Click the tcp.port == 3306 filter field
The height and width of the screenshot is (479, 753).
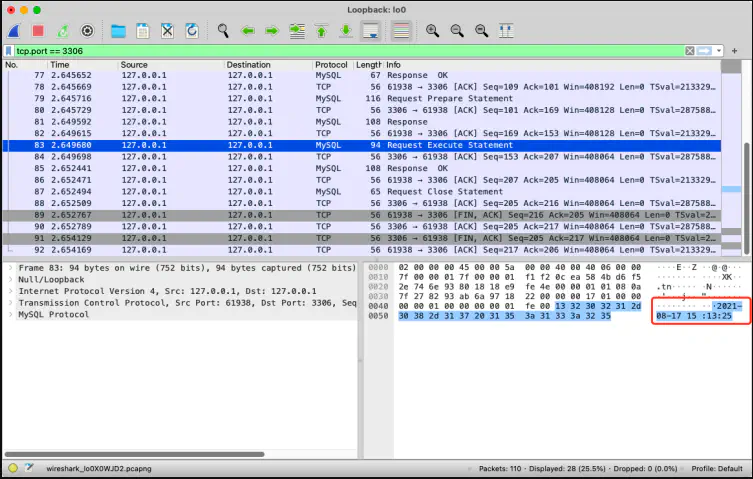pos(348,51)
